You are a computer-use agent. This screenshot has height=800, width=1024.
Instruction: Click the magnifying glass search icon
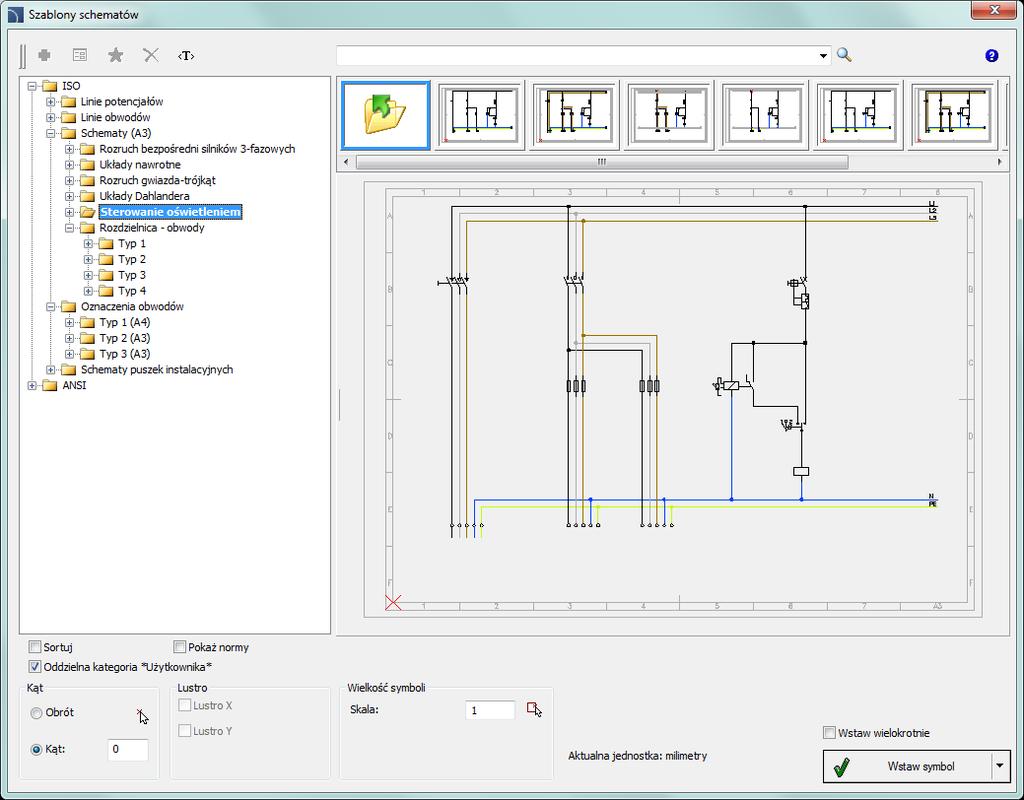coord(844,55)
